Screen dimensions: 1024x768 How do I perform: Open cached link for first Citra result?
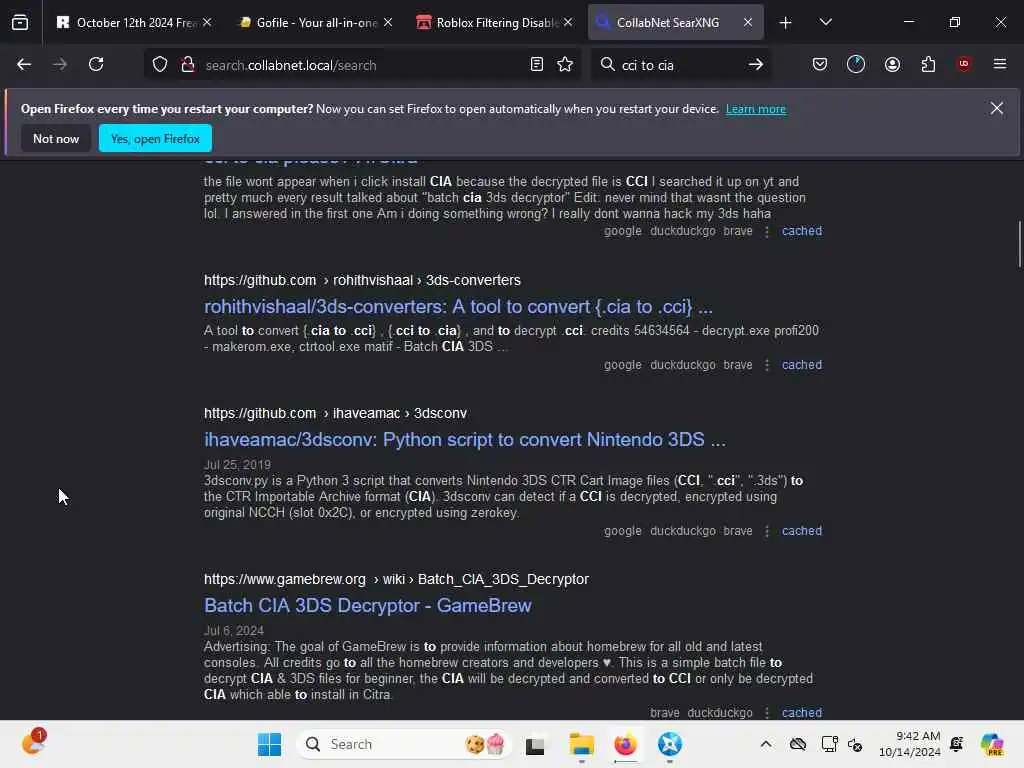(802, 231)
